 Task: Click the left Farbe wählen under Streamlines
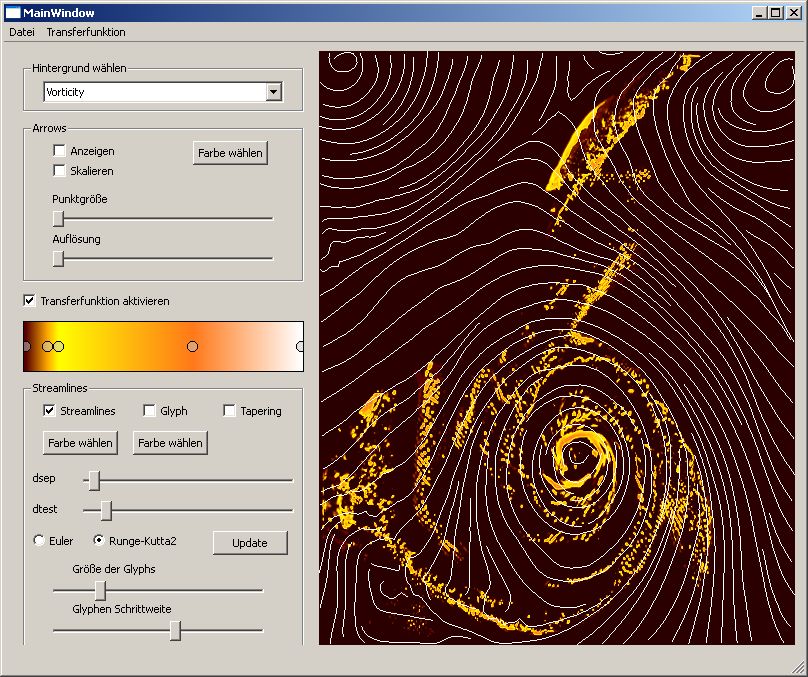[80, 443]
